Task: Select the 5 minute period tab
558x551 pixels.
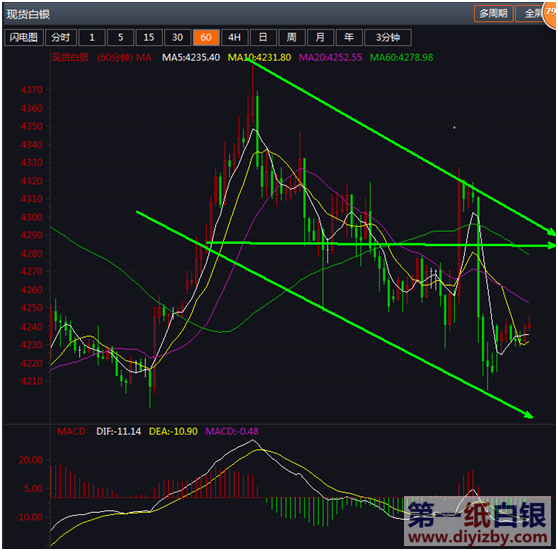Action: tap(121, 37)
